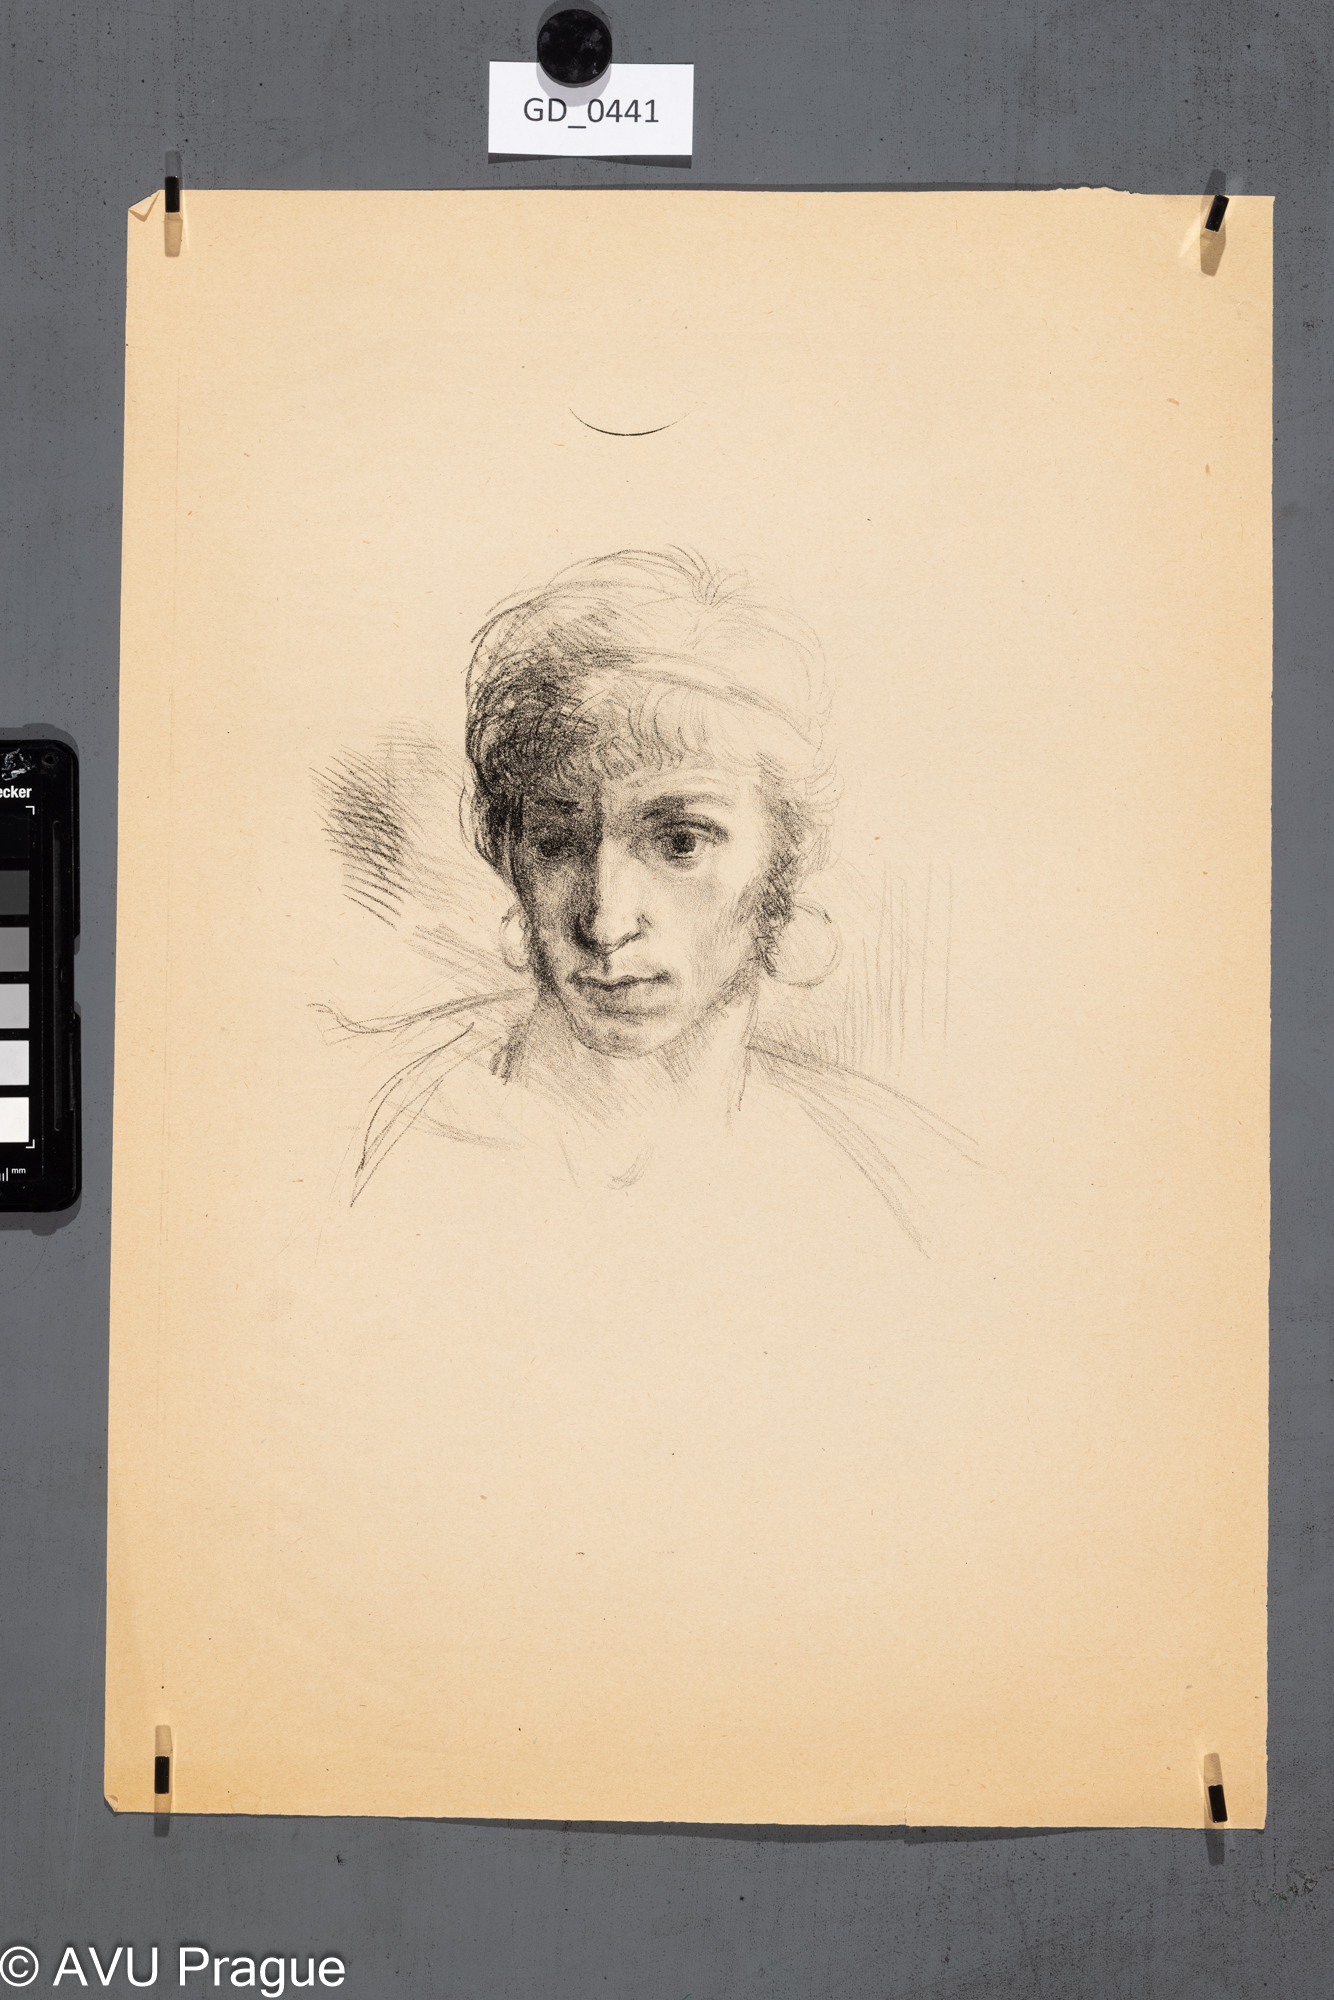Pick the white swatch on color checker
Image resolution: width=1334 pixels, height=2000 pixels.
[x=14, y=1120]
